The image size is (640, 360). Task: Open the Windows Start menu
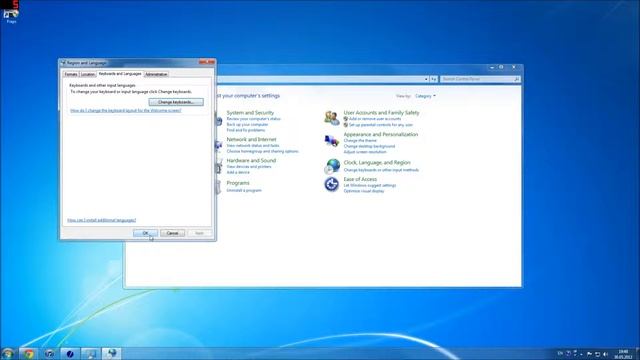click(x=7, y=354)
